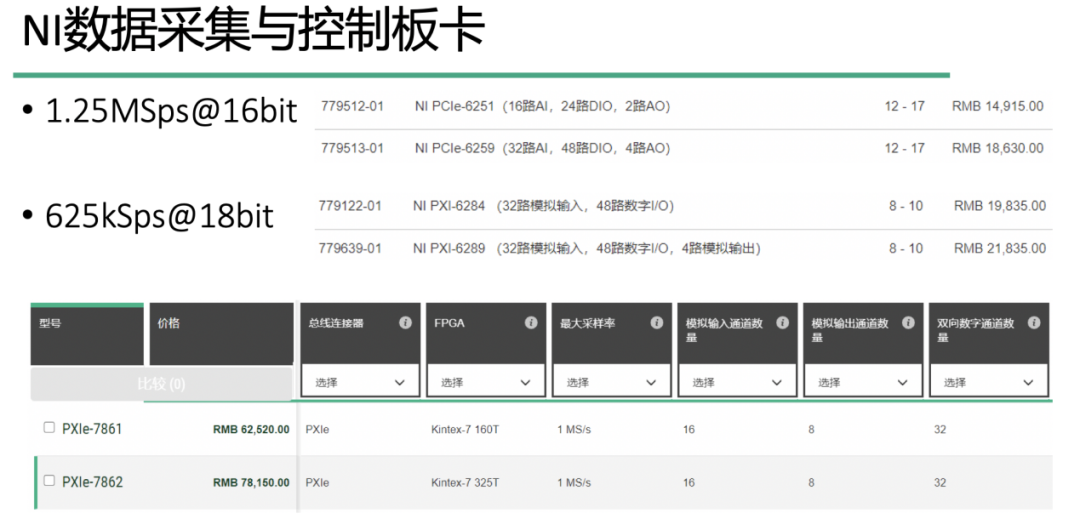
Task: Click the slide title NI数据采集与控制板卡
Action: tap(253, 32)
